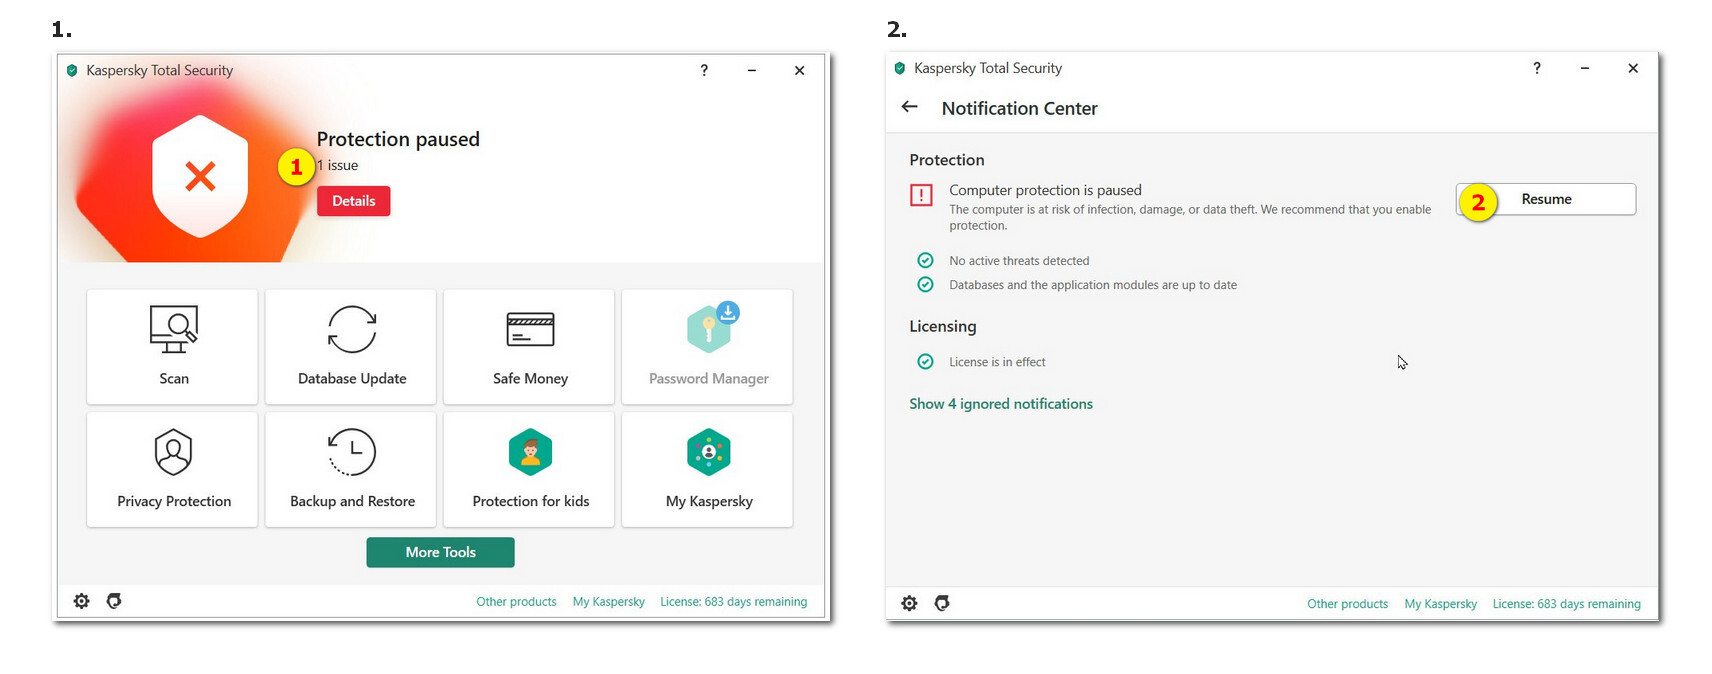Open settings gear in main window
The width and height of the screenshot is (1712, 674).
tap(82, 601)
